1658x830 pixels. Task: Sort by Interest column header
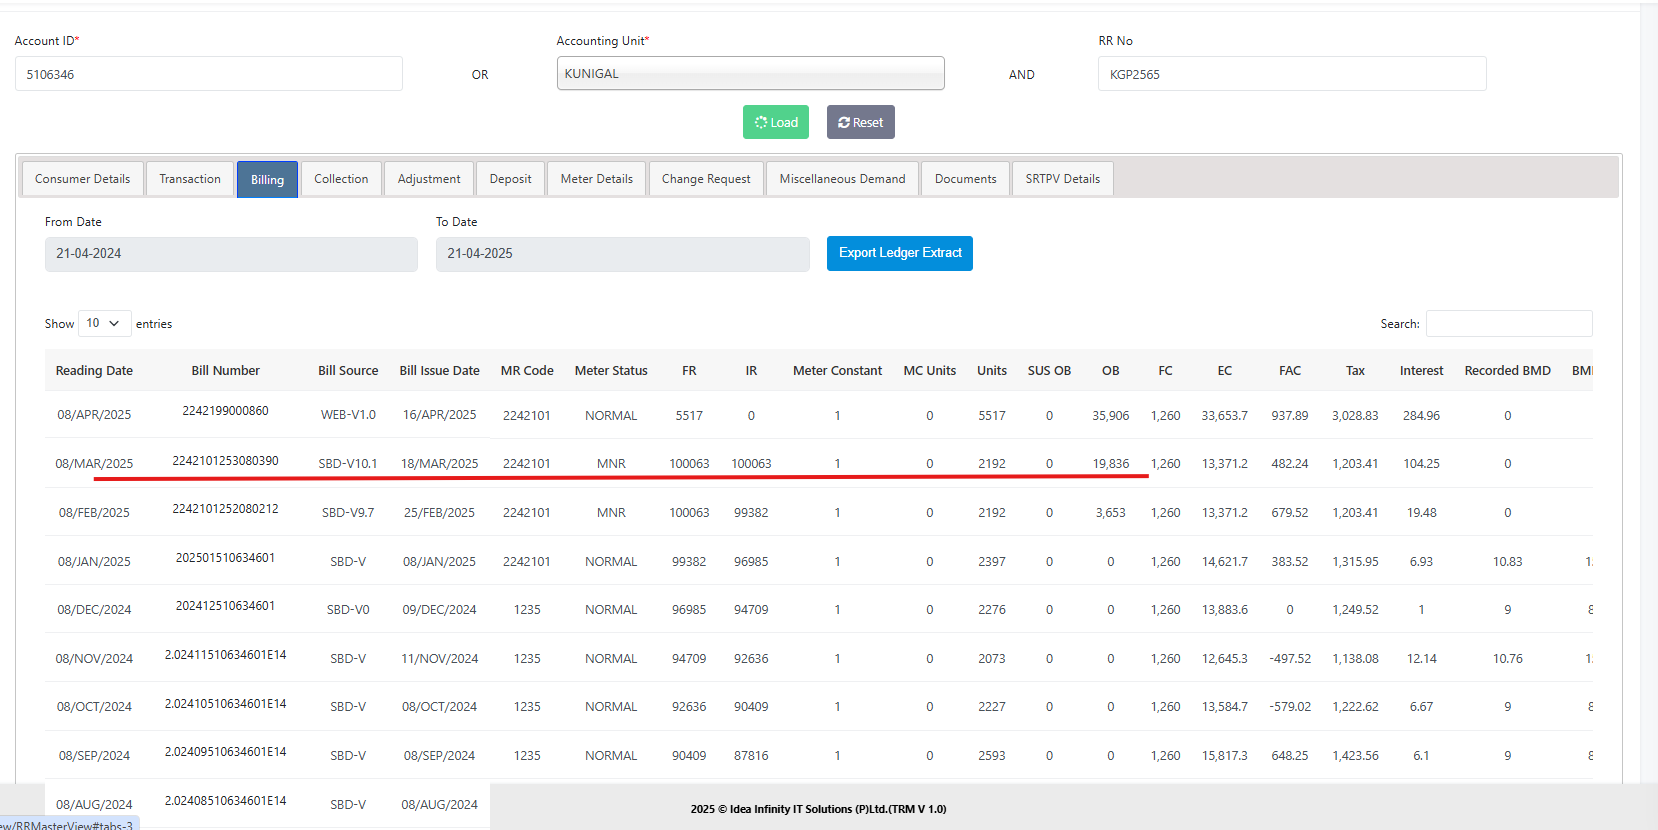(1421, 370)
